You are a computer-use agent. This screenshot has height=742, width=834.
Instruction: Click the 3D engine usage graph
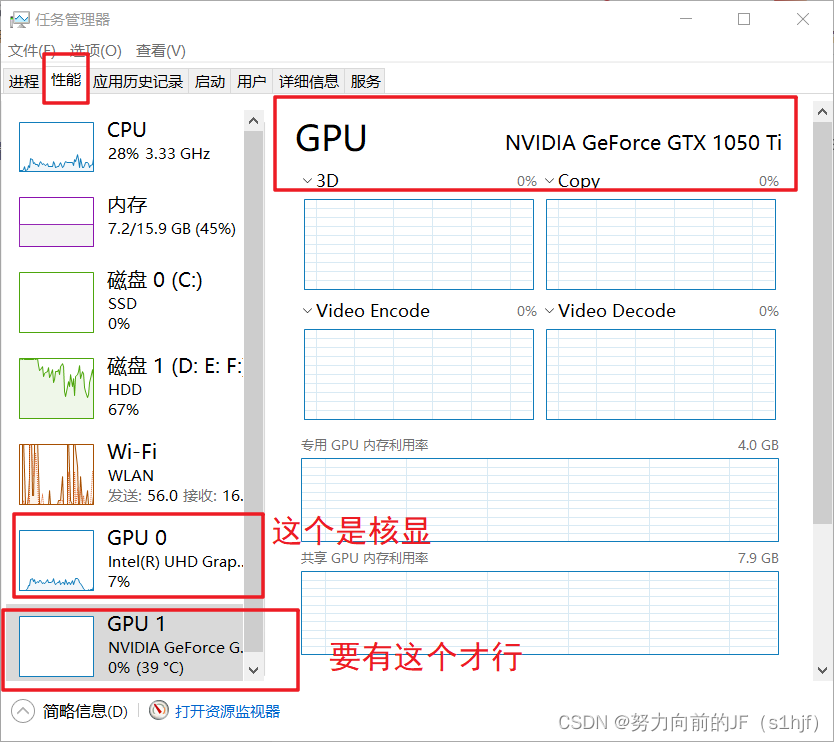point(419,245)
